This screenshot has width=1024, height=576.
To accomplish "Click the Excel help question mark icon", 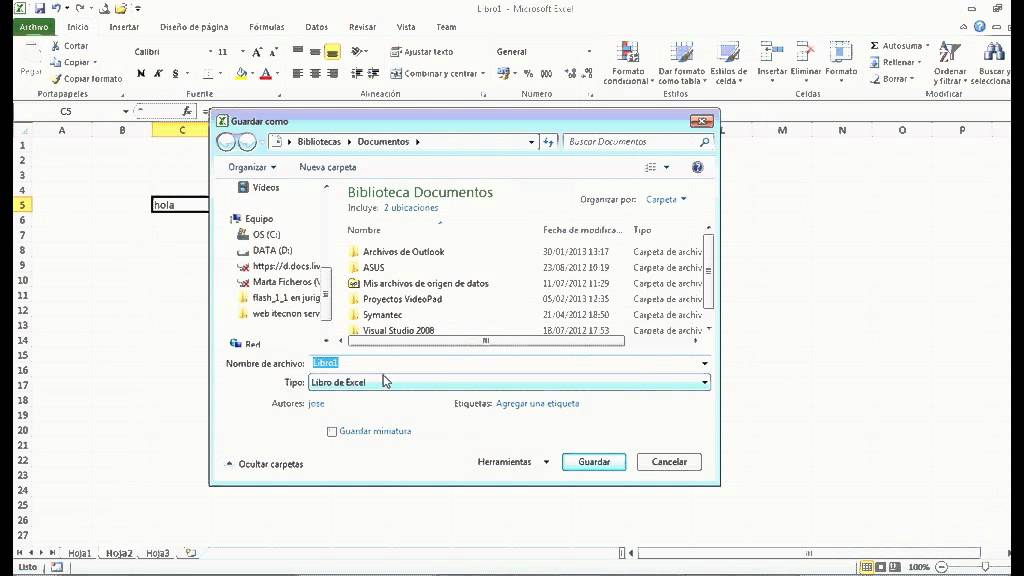I will click(x=980, y=27).
